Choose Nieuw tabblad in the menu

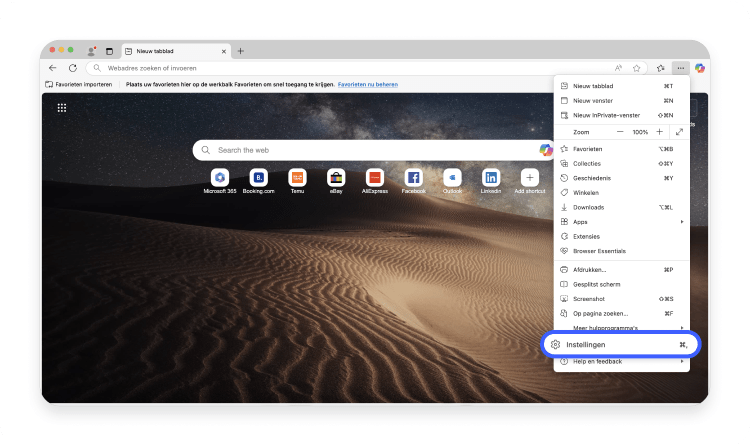pyautogui.click(x=621, y=86)
